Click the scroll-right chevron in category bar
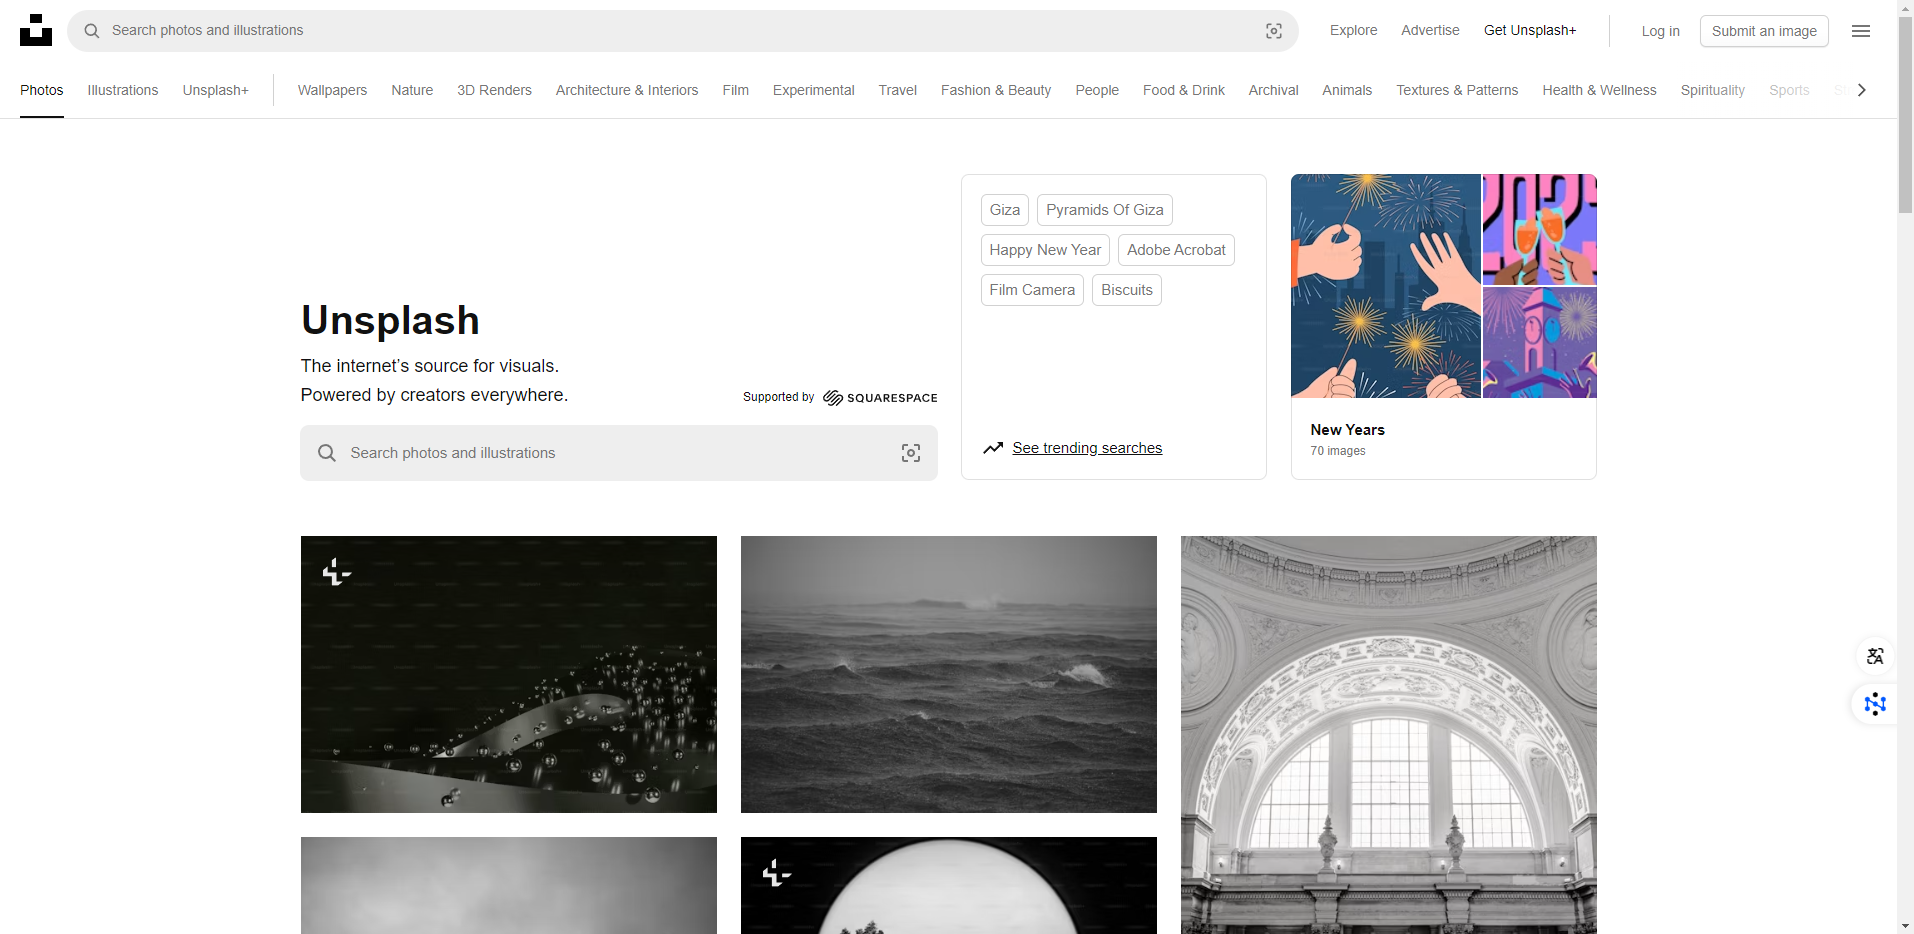 [1861, 90]
